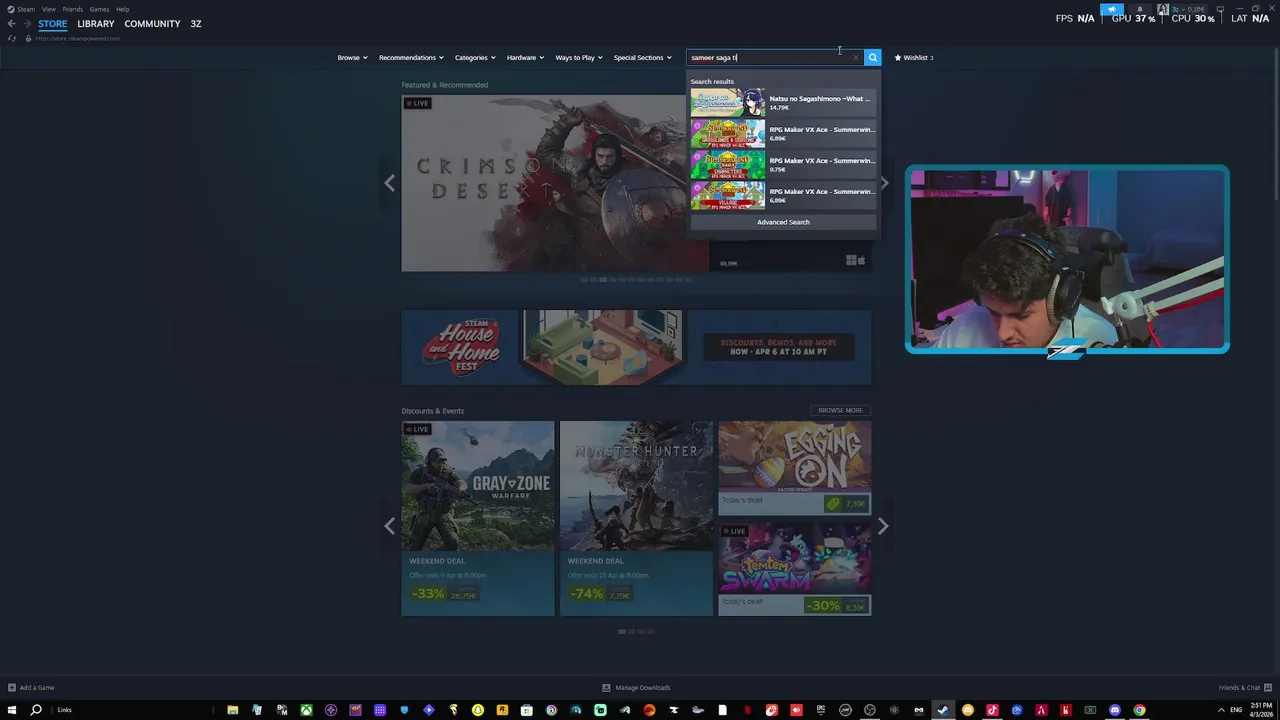Switch to the COMMUNITY tab
Viewport: 1280px width, 720px height.
(152, 24)
